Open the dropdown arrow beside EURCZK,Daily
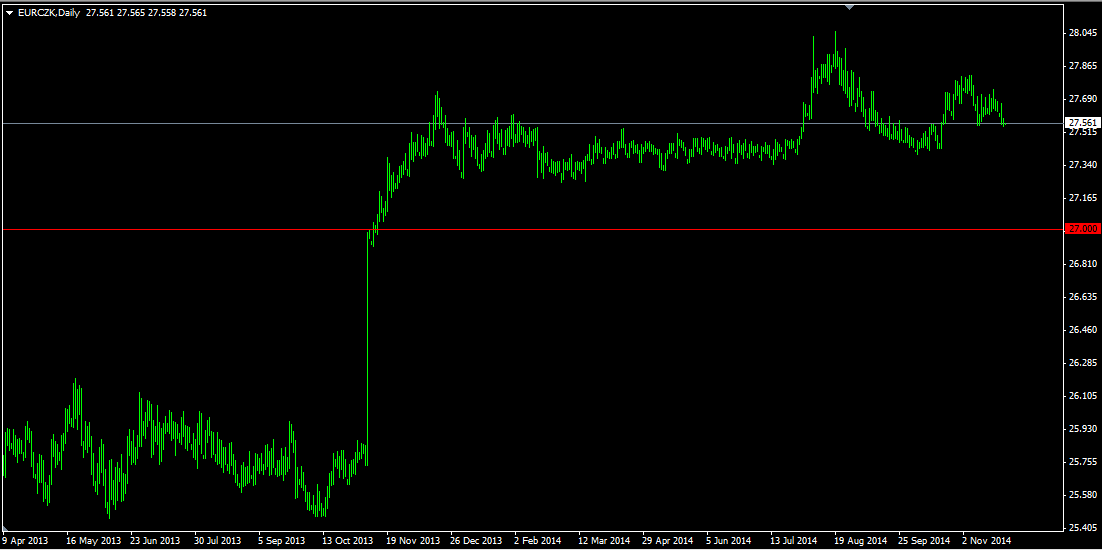Viewport: 1102px width, 550px height. (x=9, y=13)
